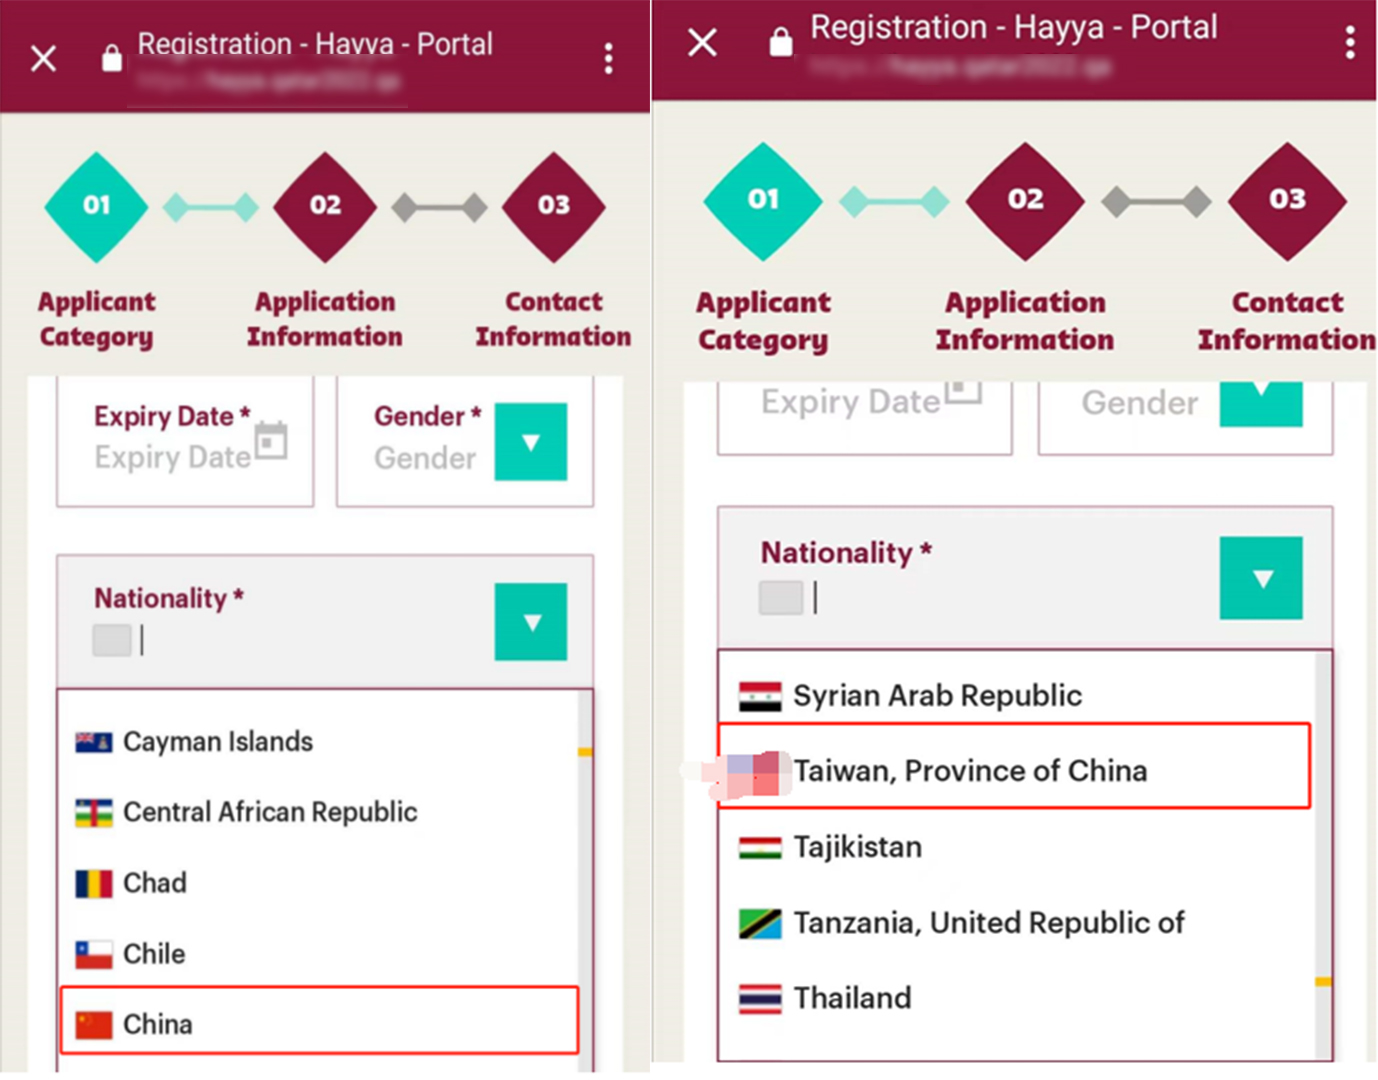Click the right nationality list scrollbar
This screenshot has height=1080, width=1378.
click(1323, 850)
